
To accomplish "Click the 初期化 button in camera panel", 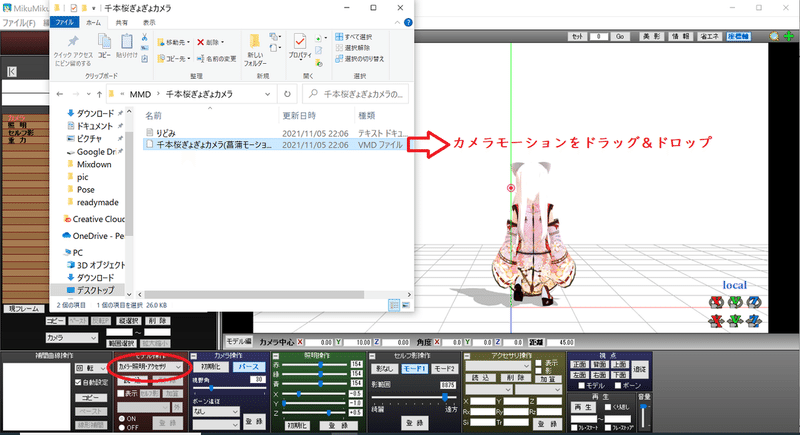I will (x=211, y=367).
